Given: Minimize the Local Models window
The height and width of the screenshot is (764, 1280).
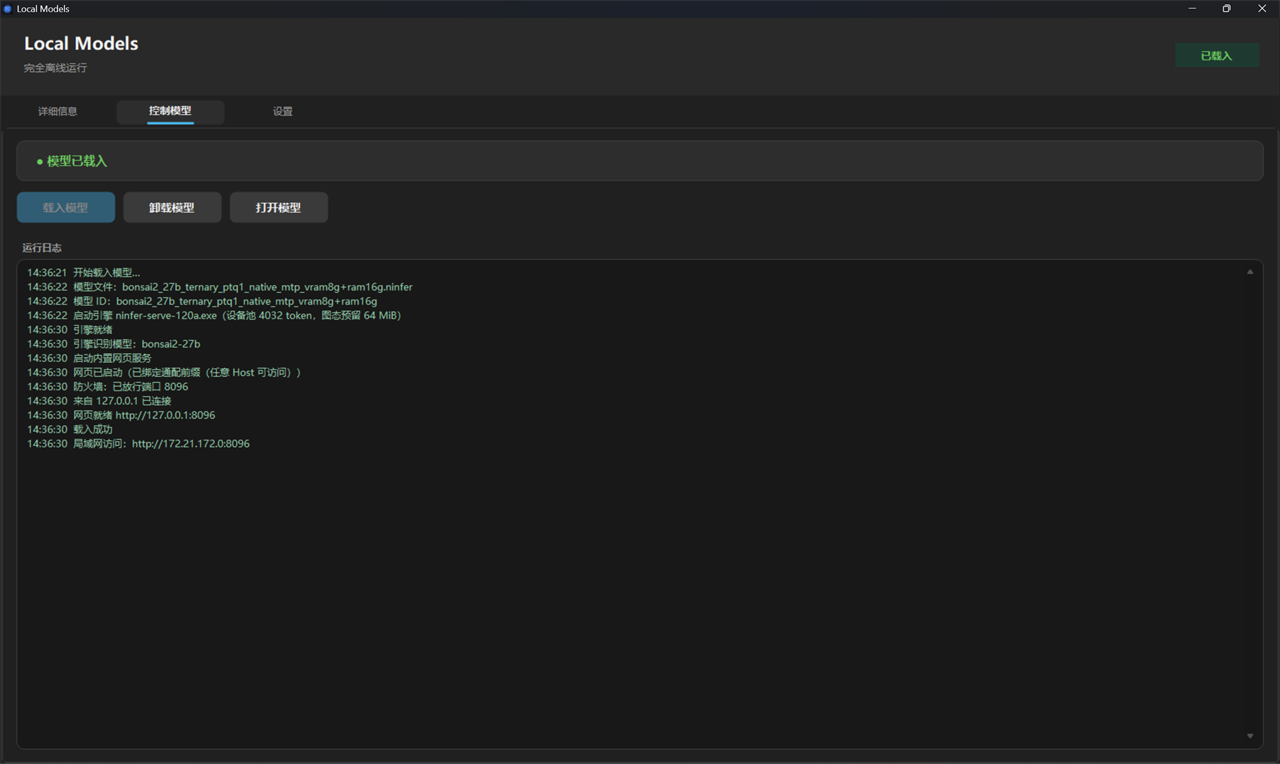Looking at the screenshot, I should point(1192,9).
